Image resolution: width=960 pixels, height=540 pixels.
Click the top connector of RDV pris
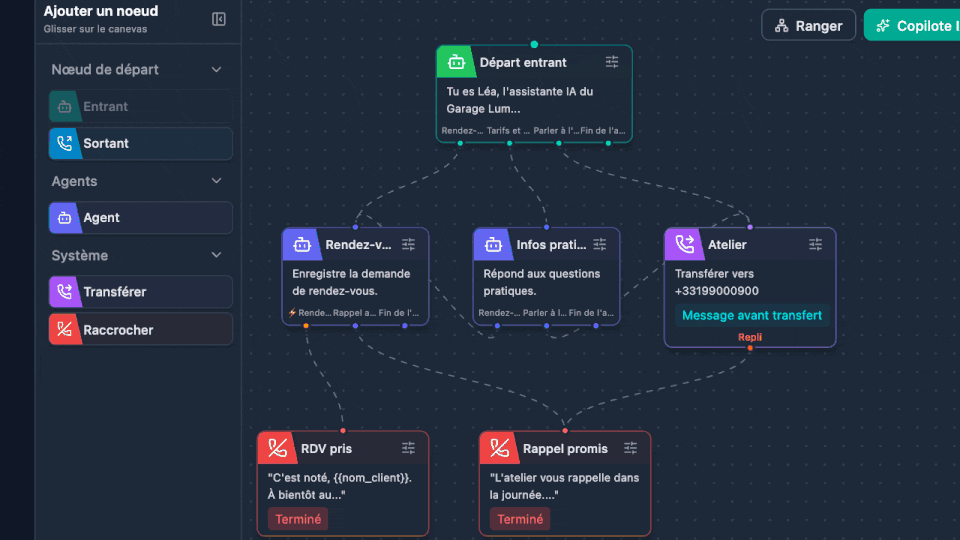343,431
